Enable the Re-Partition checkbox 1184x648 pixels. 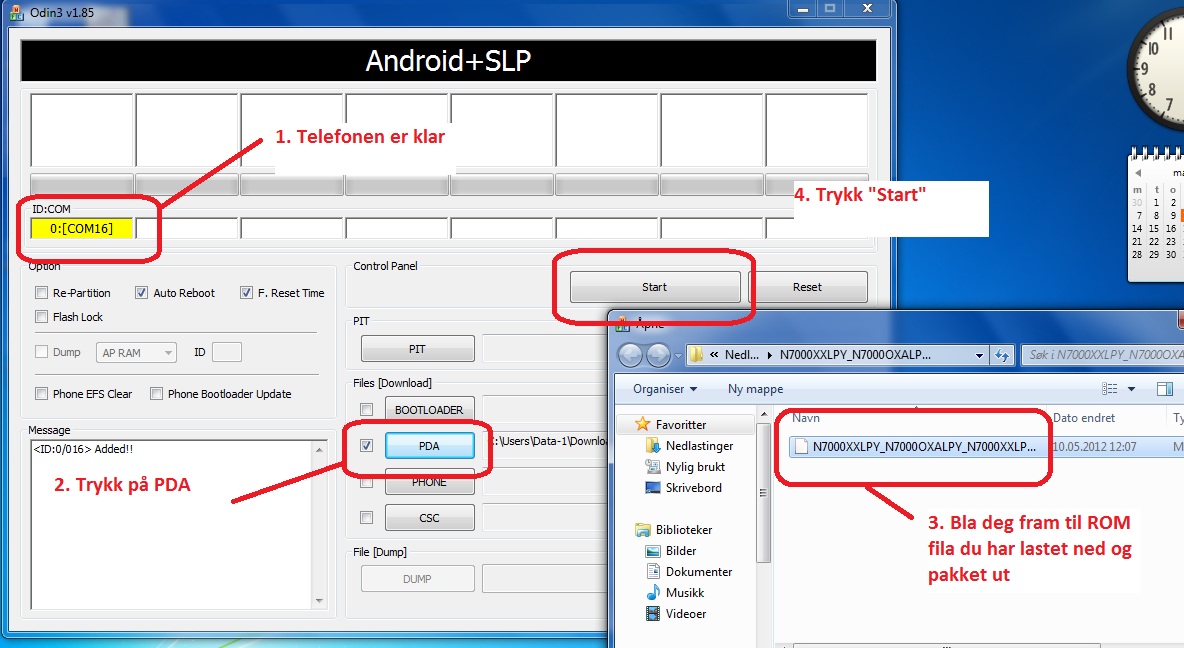(42, 293)
